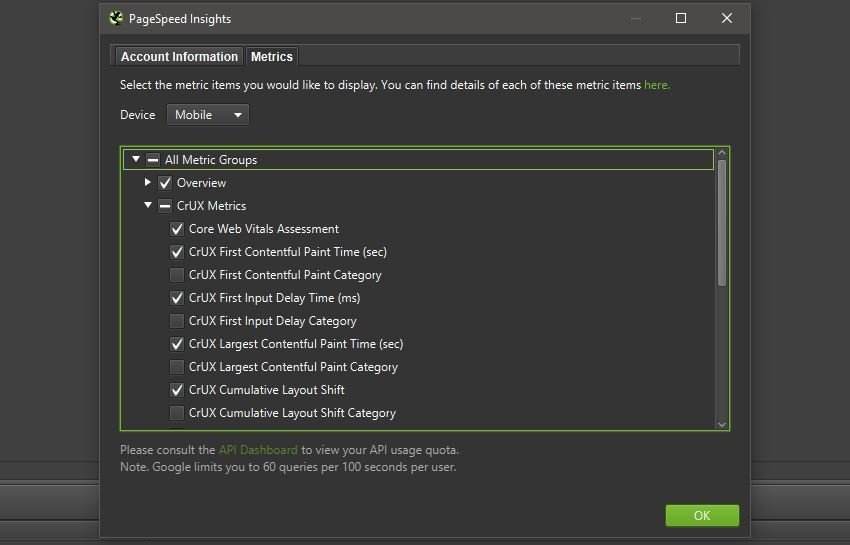Disable CrUX First Input Delay Time (ms)
This screenshot has height=545, width=850.
click(x=177, y=298)
